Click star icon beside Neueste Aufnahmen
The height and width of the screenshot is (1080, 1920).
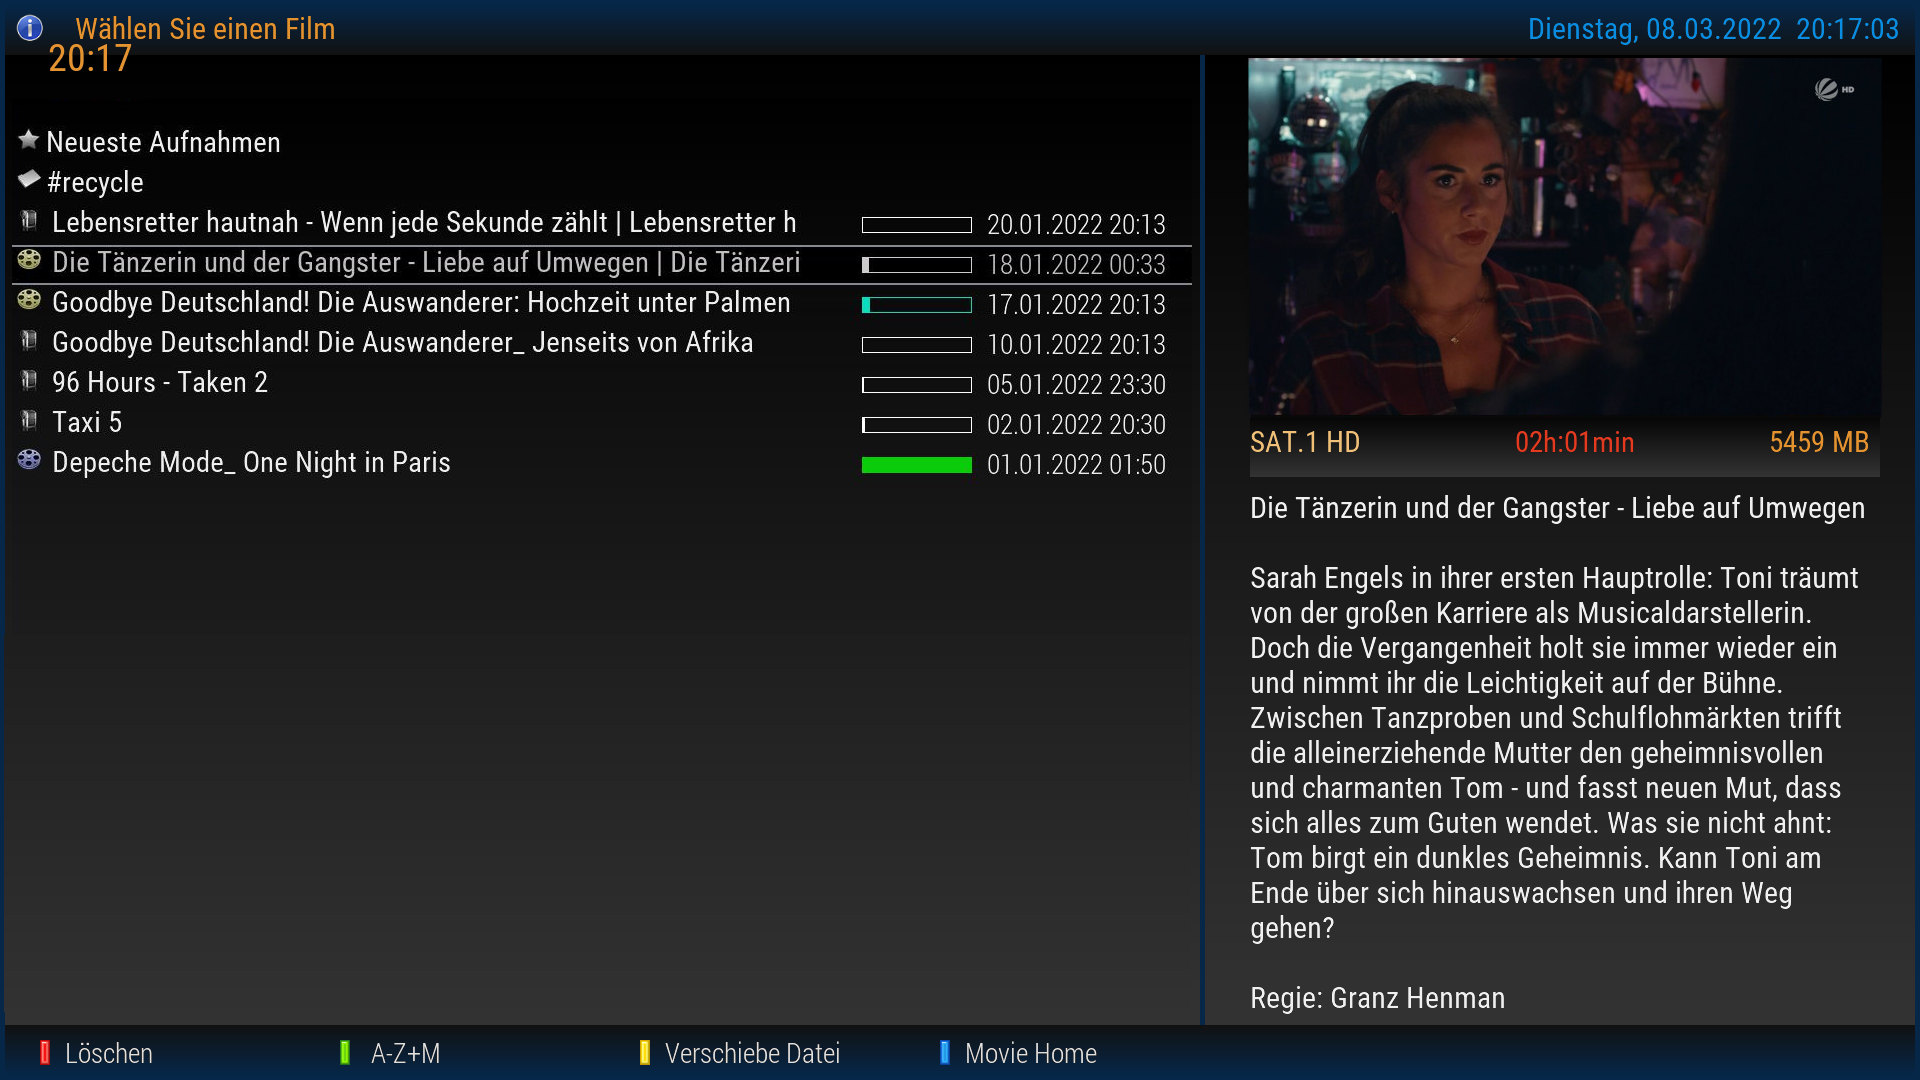point(29,140)
